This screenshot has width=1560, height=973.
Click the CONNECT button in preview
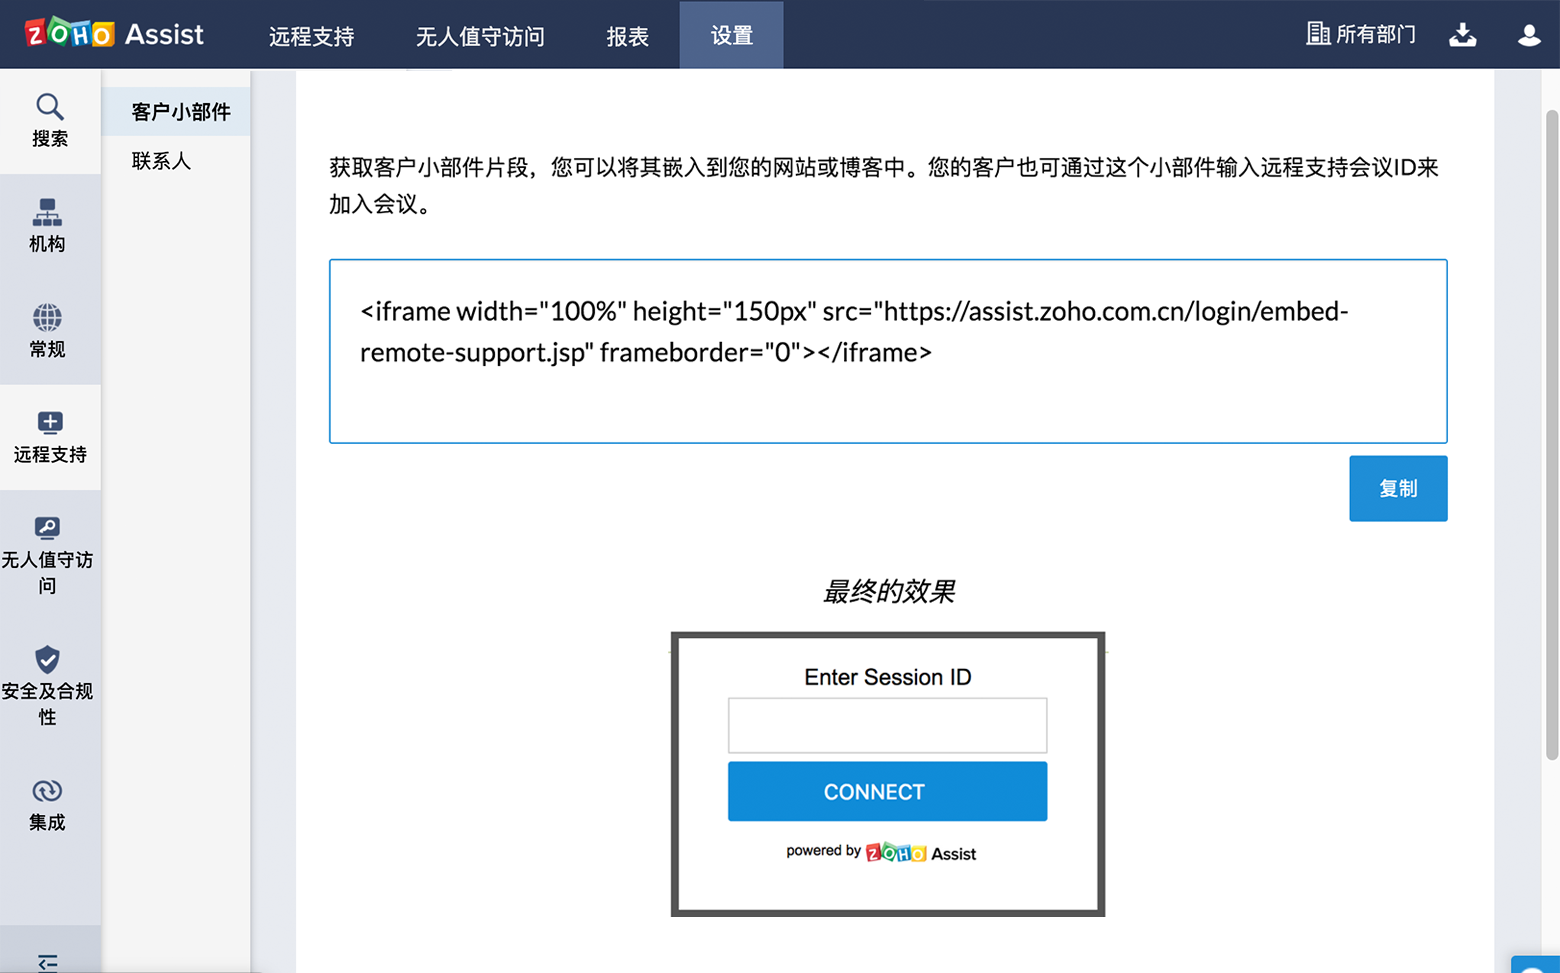(x=887, y=791)
